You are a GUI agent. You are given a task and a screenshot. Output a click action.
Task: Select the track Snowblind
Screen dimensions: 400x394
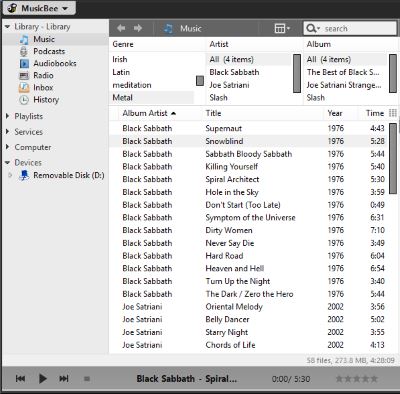(x=224, y=141)
